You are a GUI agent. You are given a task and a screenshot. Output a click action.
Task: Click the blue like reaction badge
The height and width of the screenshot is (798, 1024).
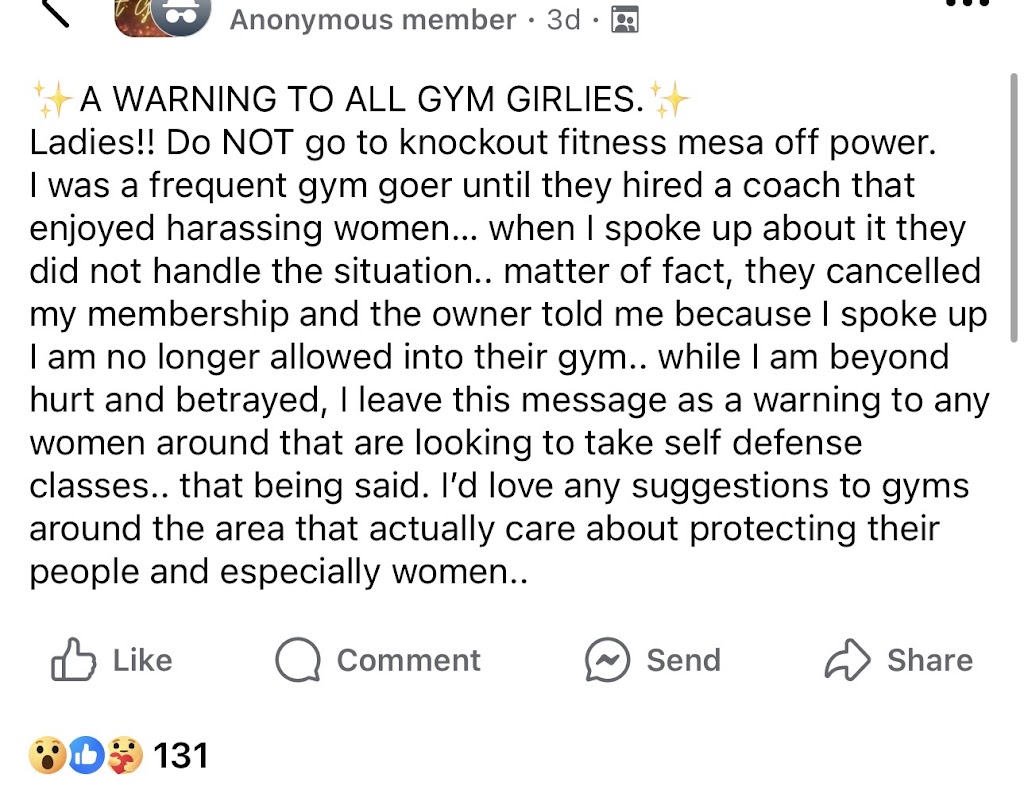pos(86,756)
